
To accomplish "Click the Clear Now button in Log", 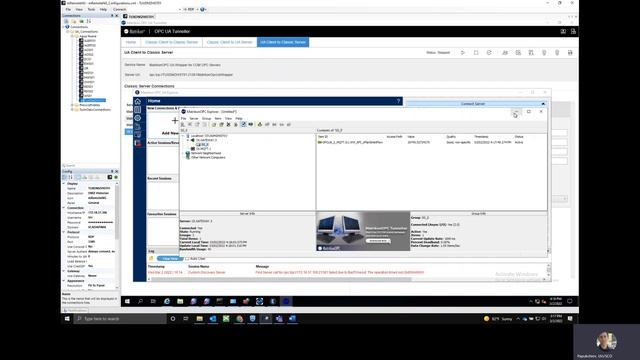I will (170, 258).
